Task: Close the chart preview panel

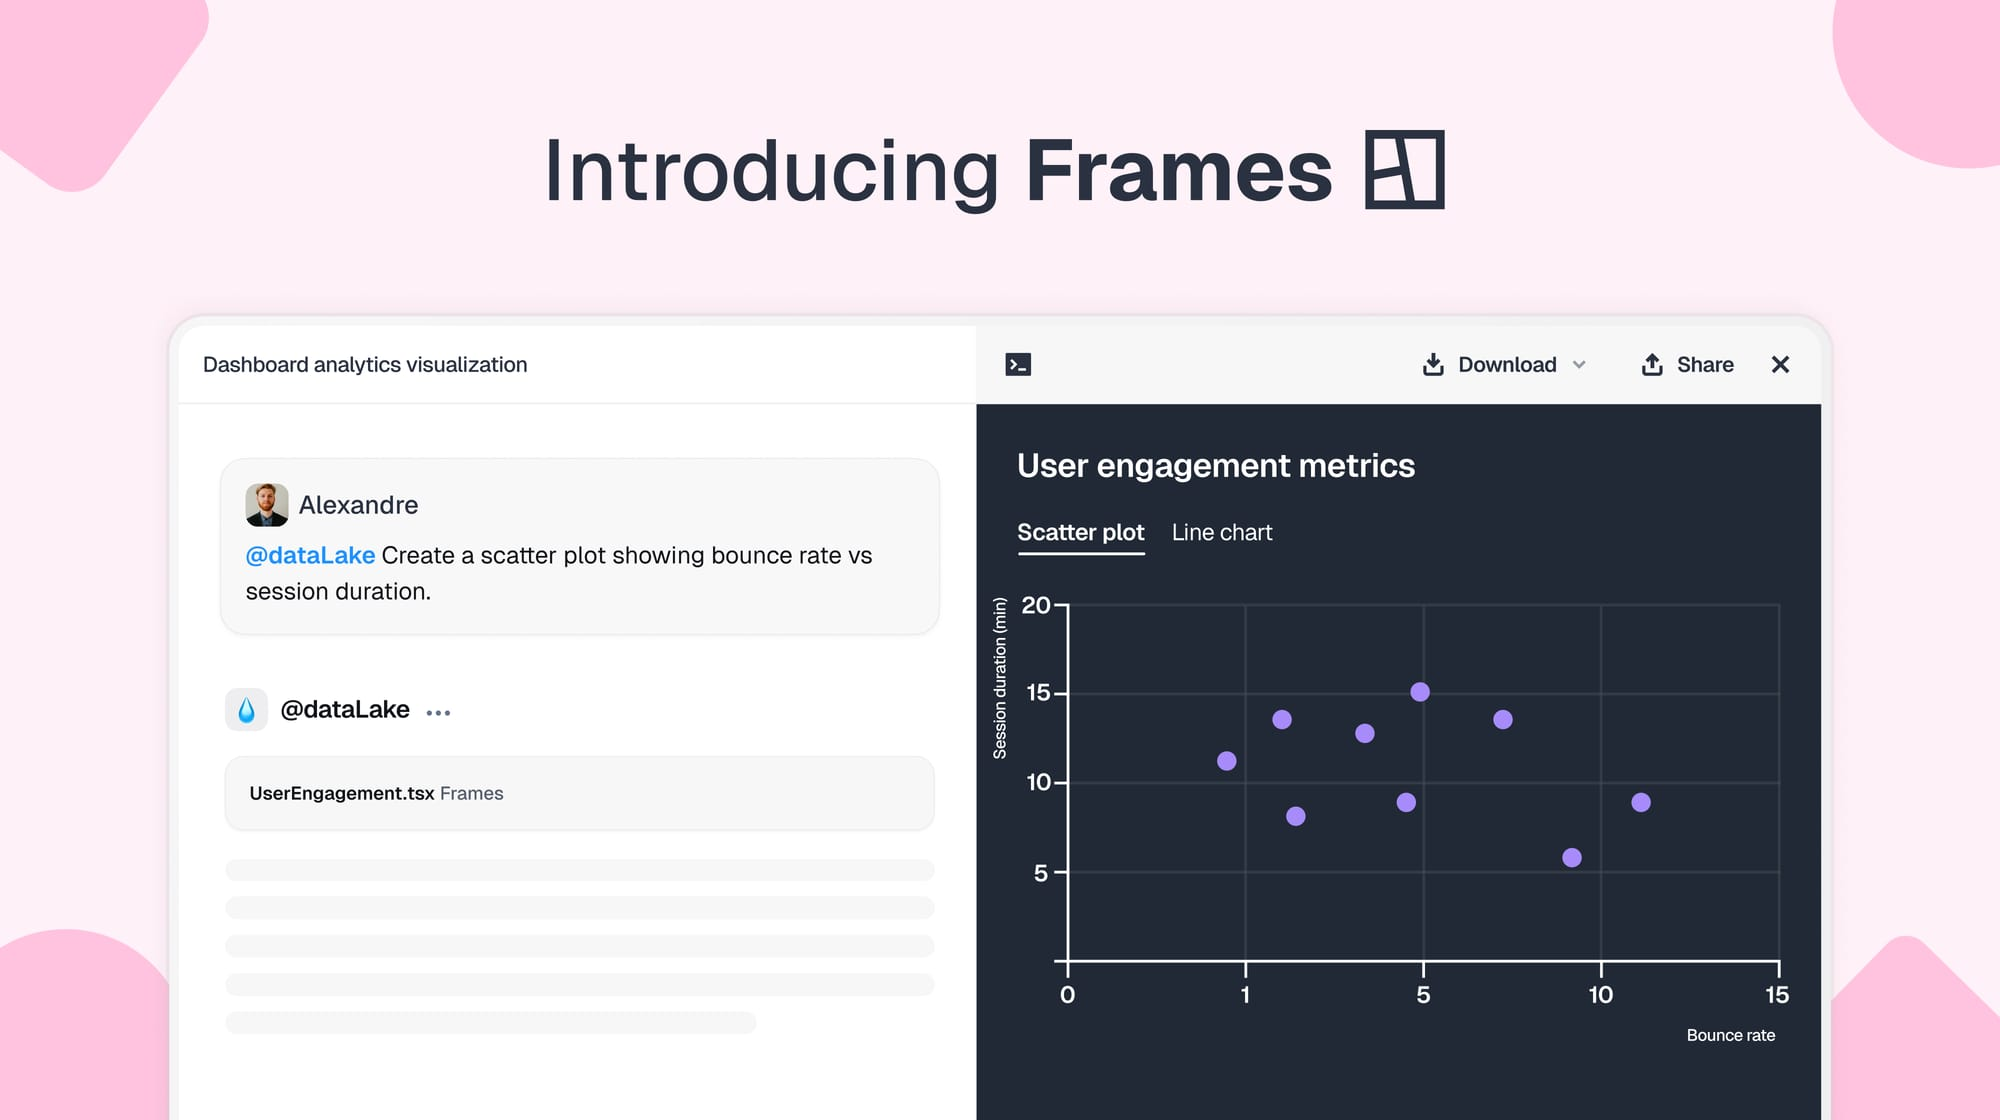Action: [x=1780, y=364]
